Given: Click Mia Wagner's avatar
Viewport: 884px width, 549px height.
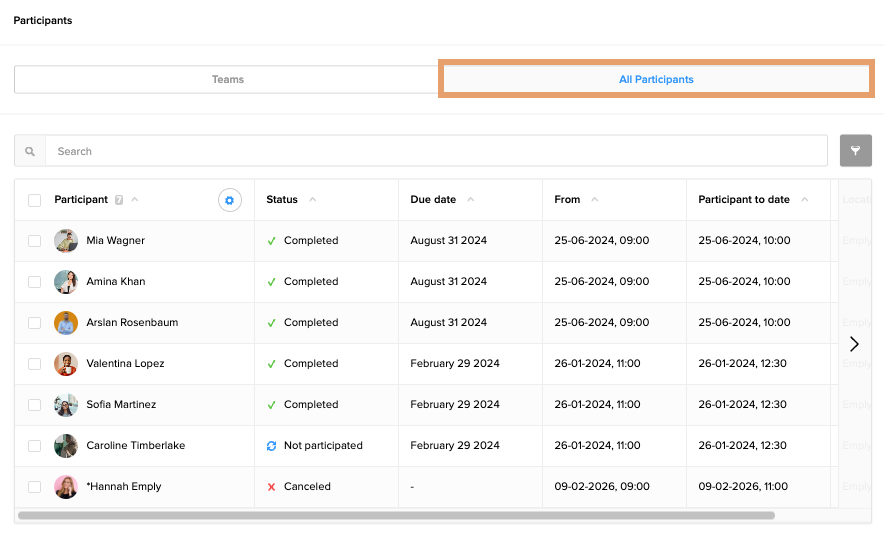Looking at the screenshot, I should pyautogui.click(x=66, y=241).
